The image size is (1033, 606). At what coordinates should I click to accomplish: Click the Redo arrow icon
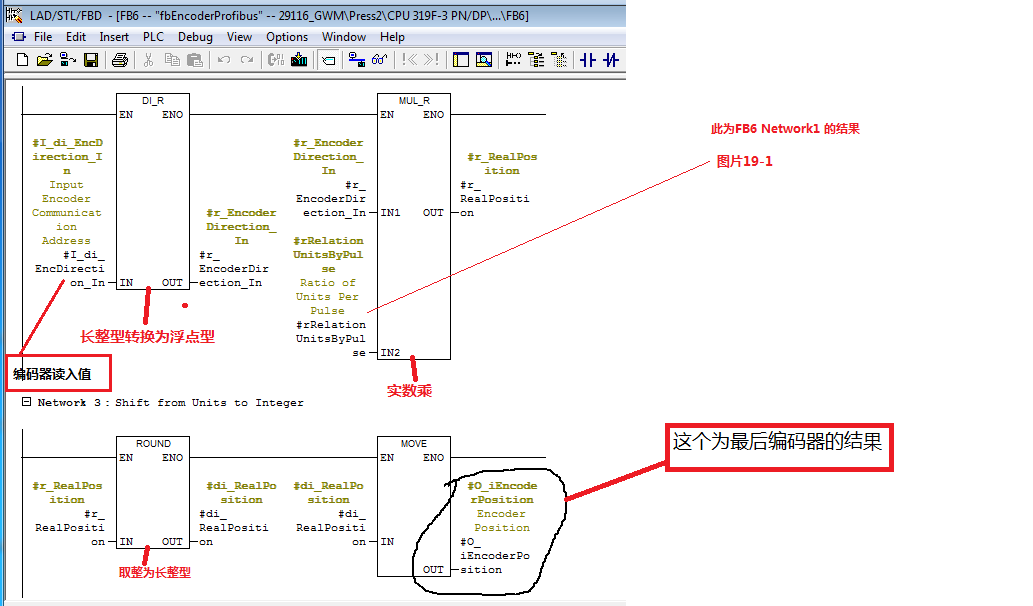(247, 60)
